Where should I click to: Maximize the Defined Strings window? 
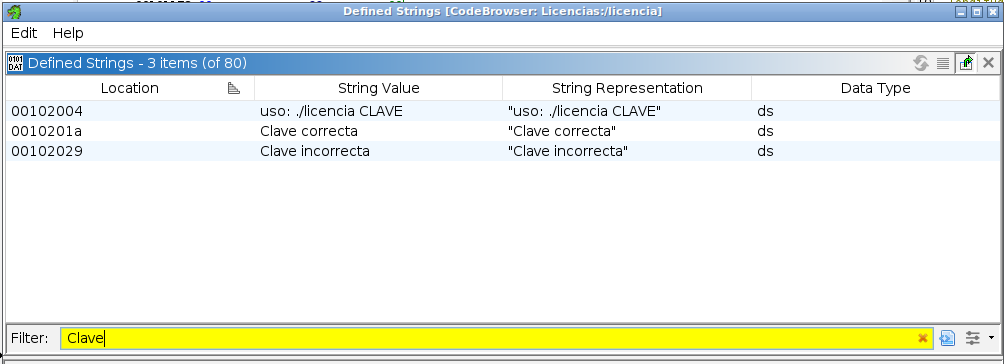(x=977, y=12)
